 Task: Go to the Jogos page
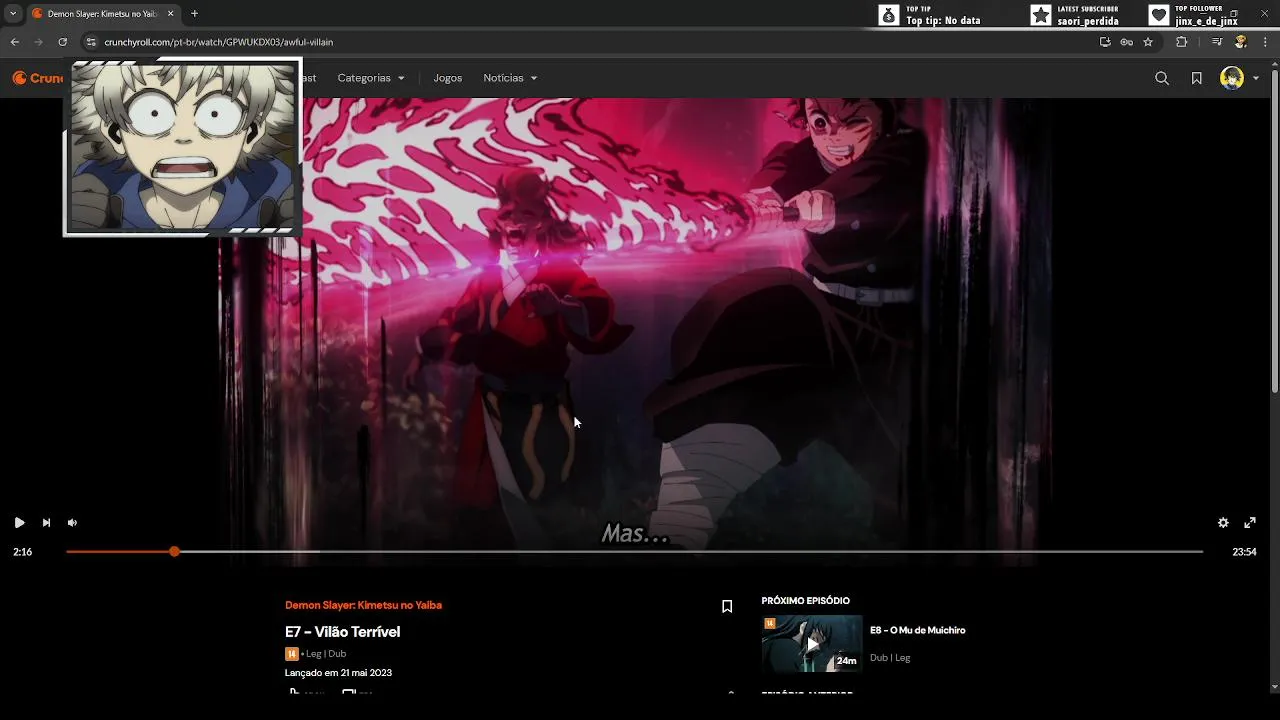click(447, 78)
